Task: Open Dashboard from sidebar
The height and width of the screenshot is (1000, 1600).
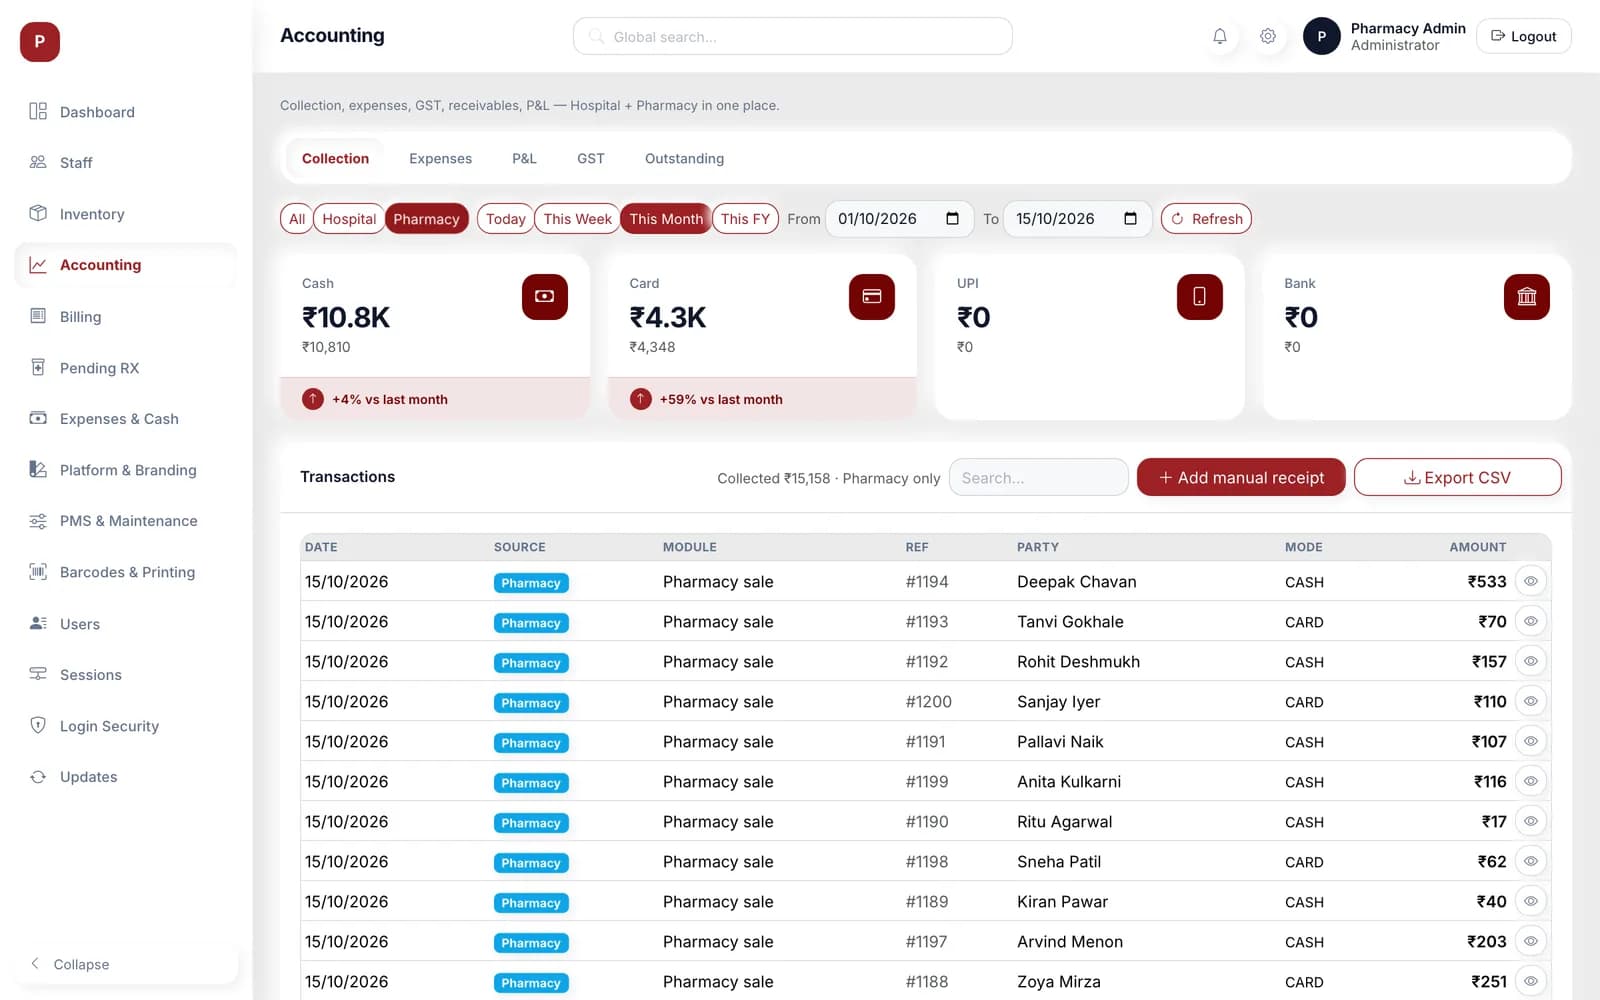Action: (126, 112)
